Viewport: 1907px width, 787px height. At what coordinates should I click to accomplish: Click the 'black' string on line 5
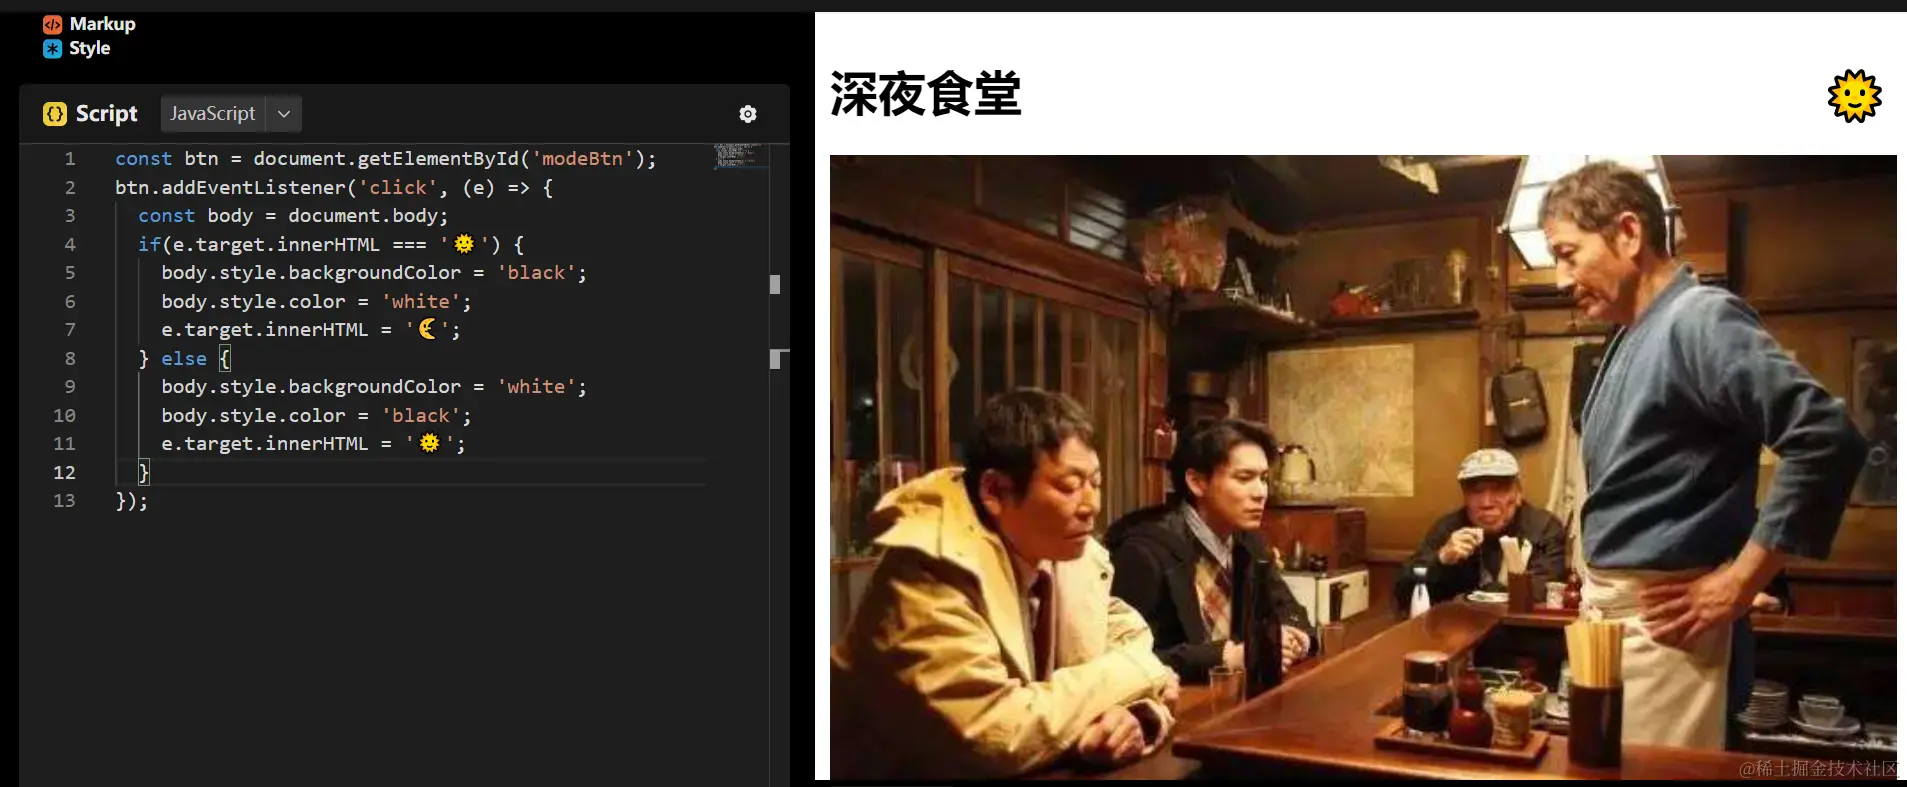[x=536, y=272]
